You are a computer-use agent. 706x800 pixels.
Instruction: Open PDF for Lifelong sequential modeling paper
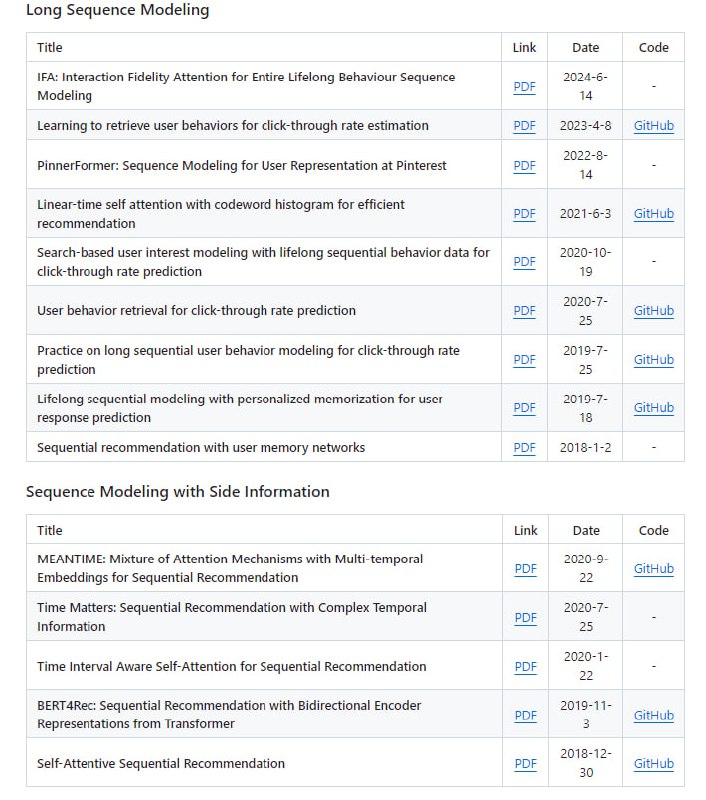pos(524,408)
